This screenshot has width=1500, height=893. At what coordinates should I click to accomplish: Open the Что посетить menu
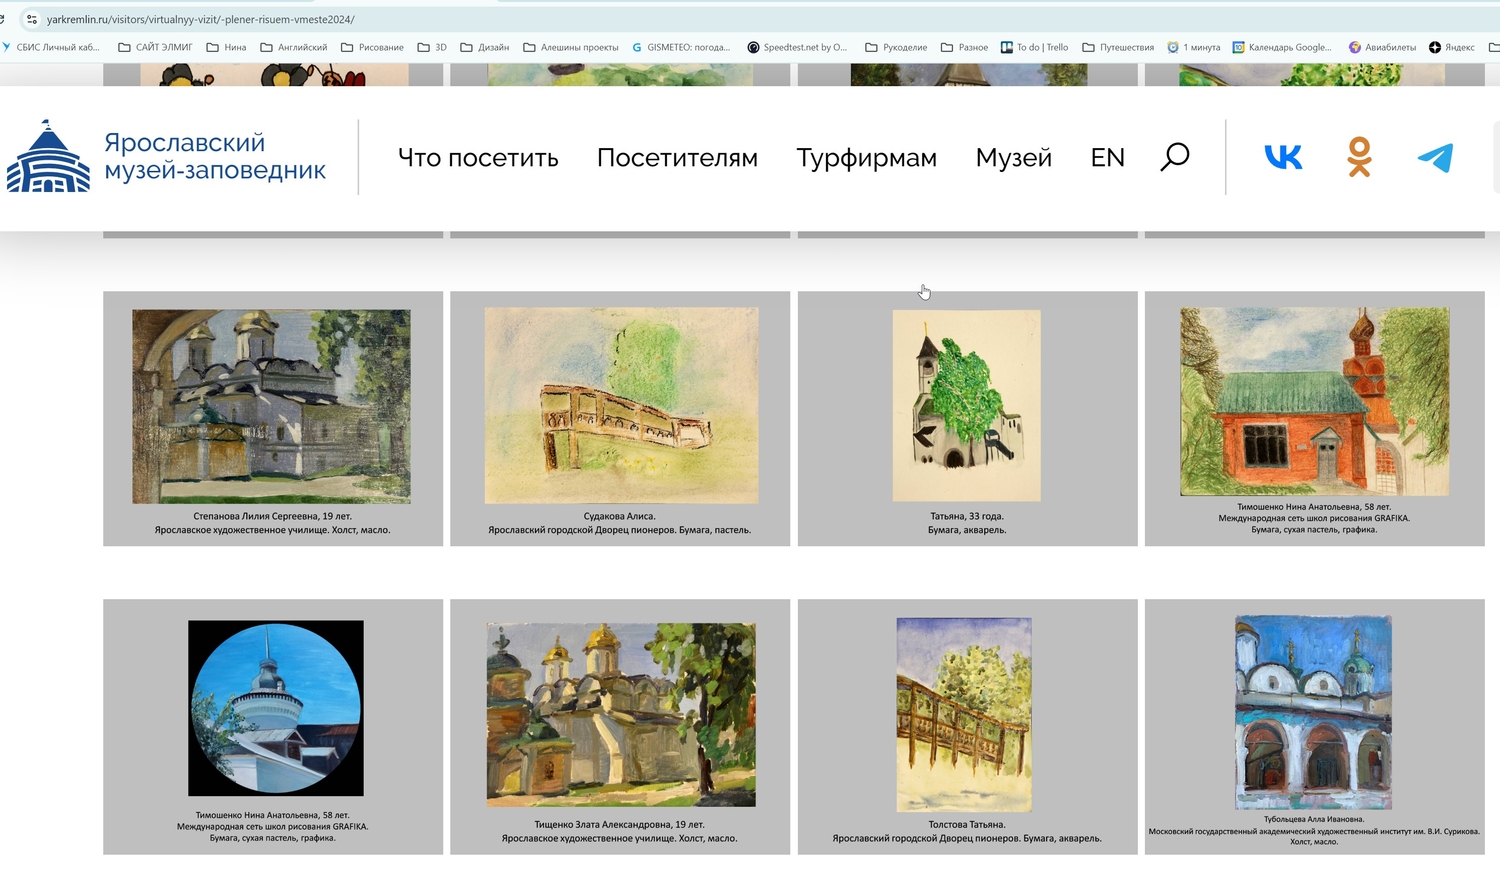pyautogui.click(x=478, y=158)
